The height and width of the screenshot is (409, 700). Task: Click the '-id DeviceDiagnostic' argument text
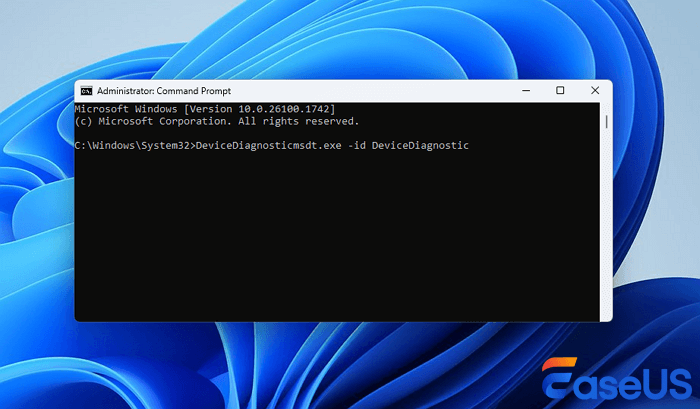[x=408, y=146]
